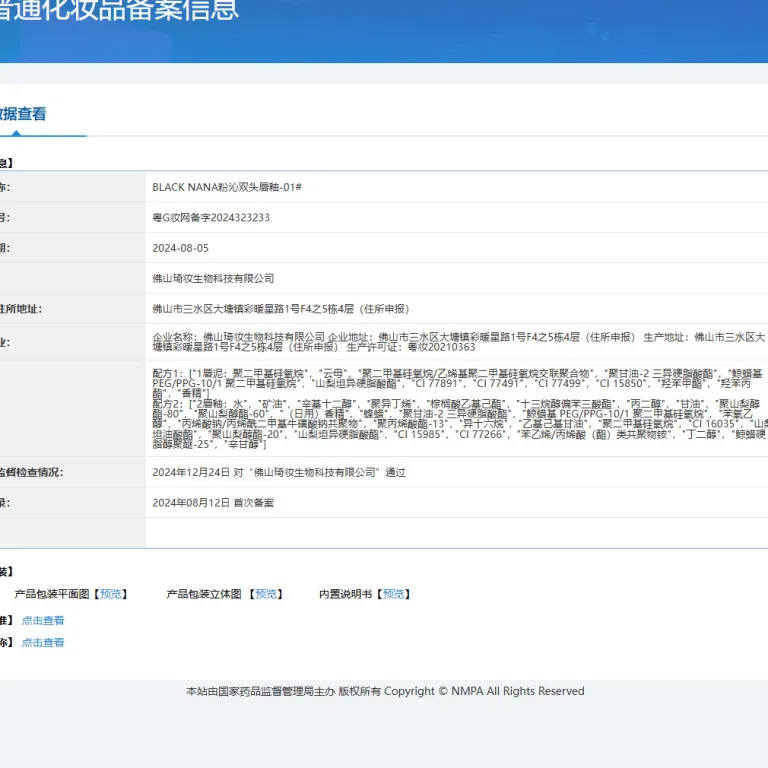Viewport: 768px width, 768px height.
Task: Select 2024年08月12日 首次备案 record
Action: (x=213, y=503)
